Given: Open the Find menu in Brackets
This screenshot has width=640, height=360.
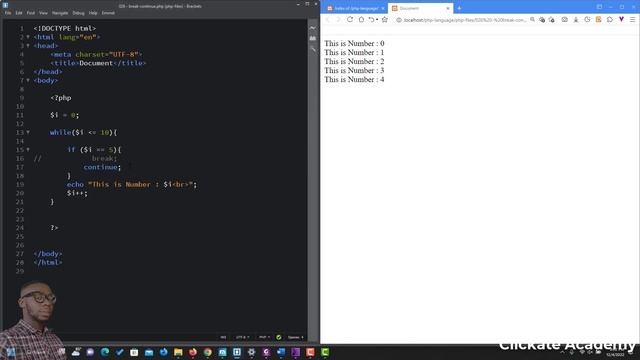Looking at the screenshot, I should pyautogui.click(x=31, y=13).
